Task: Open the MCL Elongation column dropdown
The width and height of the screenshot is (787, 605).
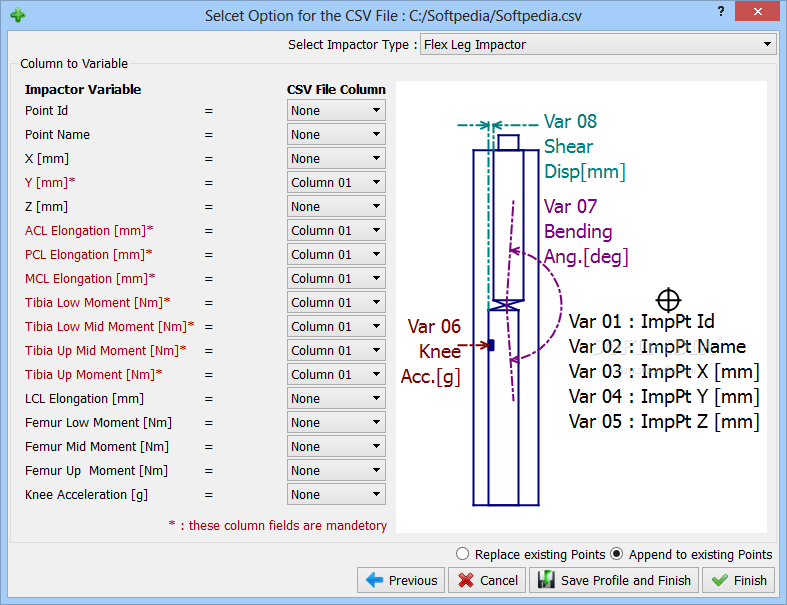Action: click(336, 279)
